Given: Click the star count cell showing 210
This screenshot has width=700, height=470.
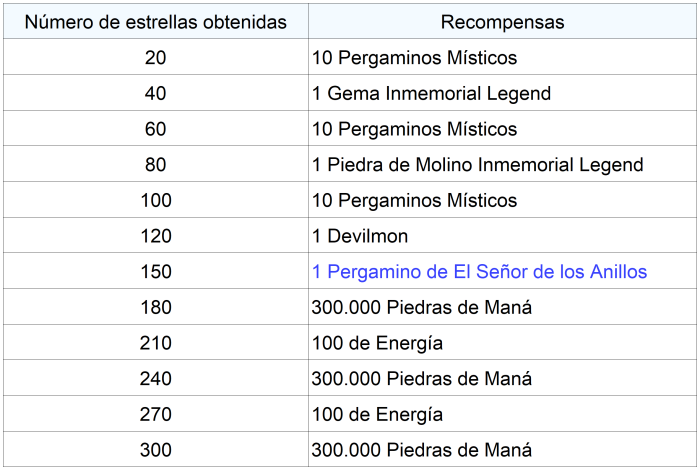Looking at the screenshot, I should tap(155, 343).
